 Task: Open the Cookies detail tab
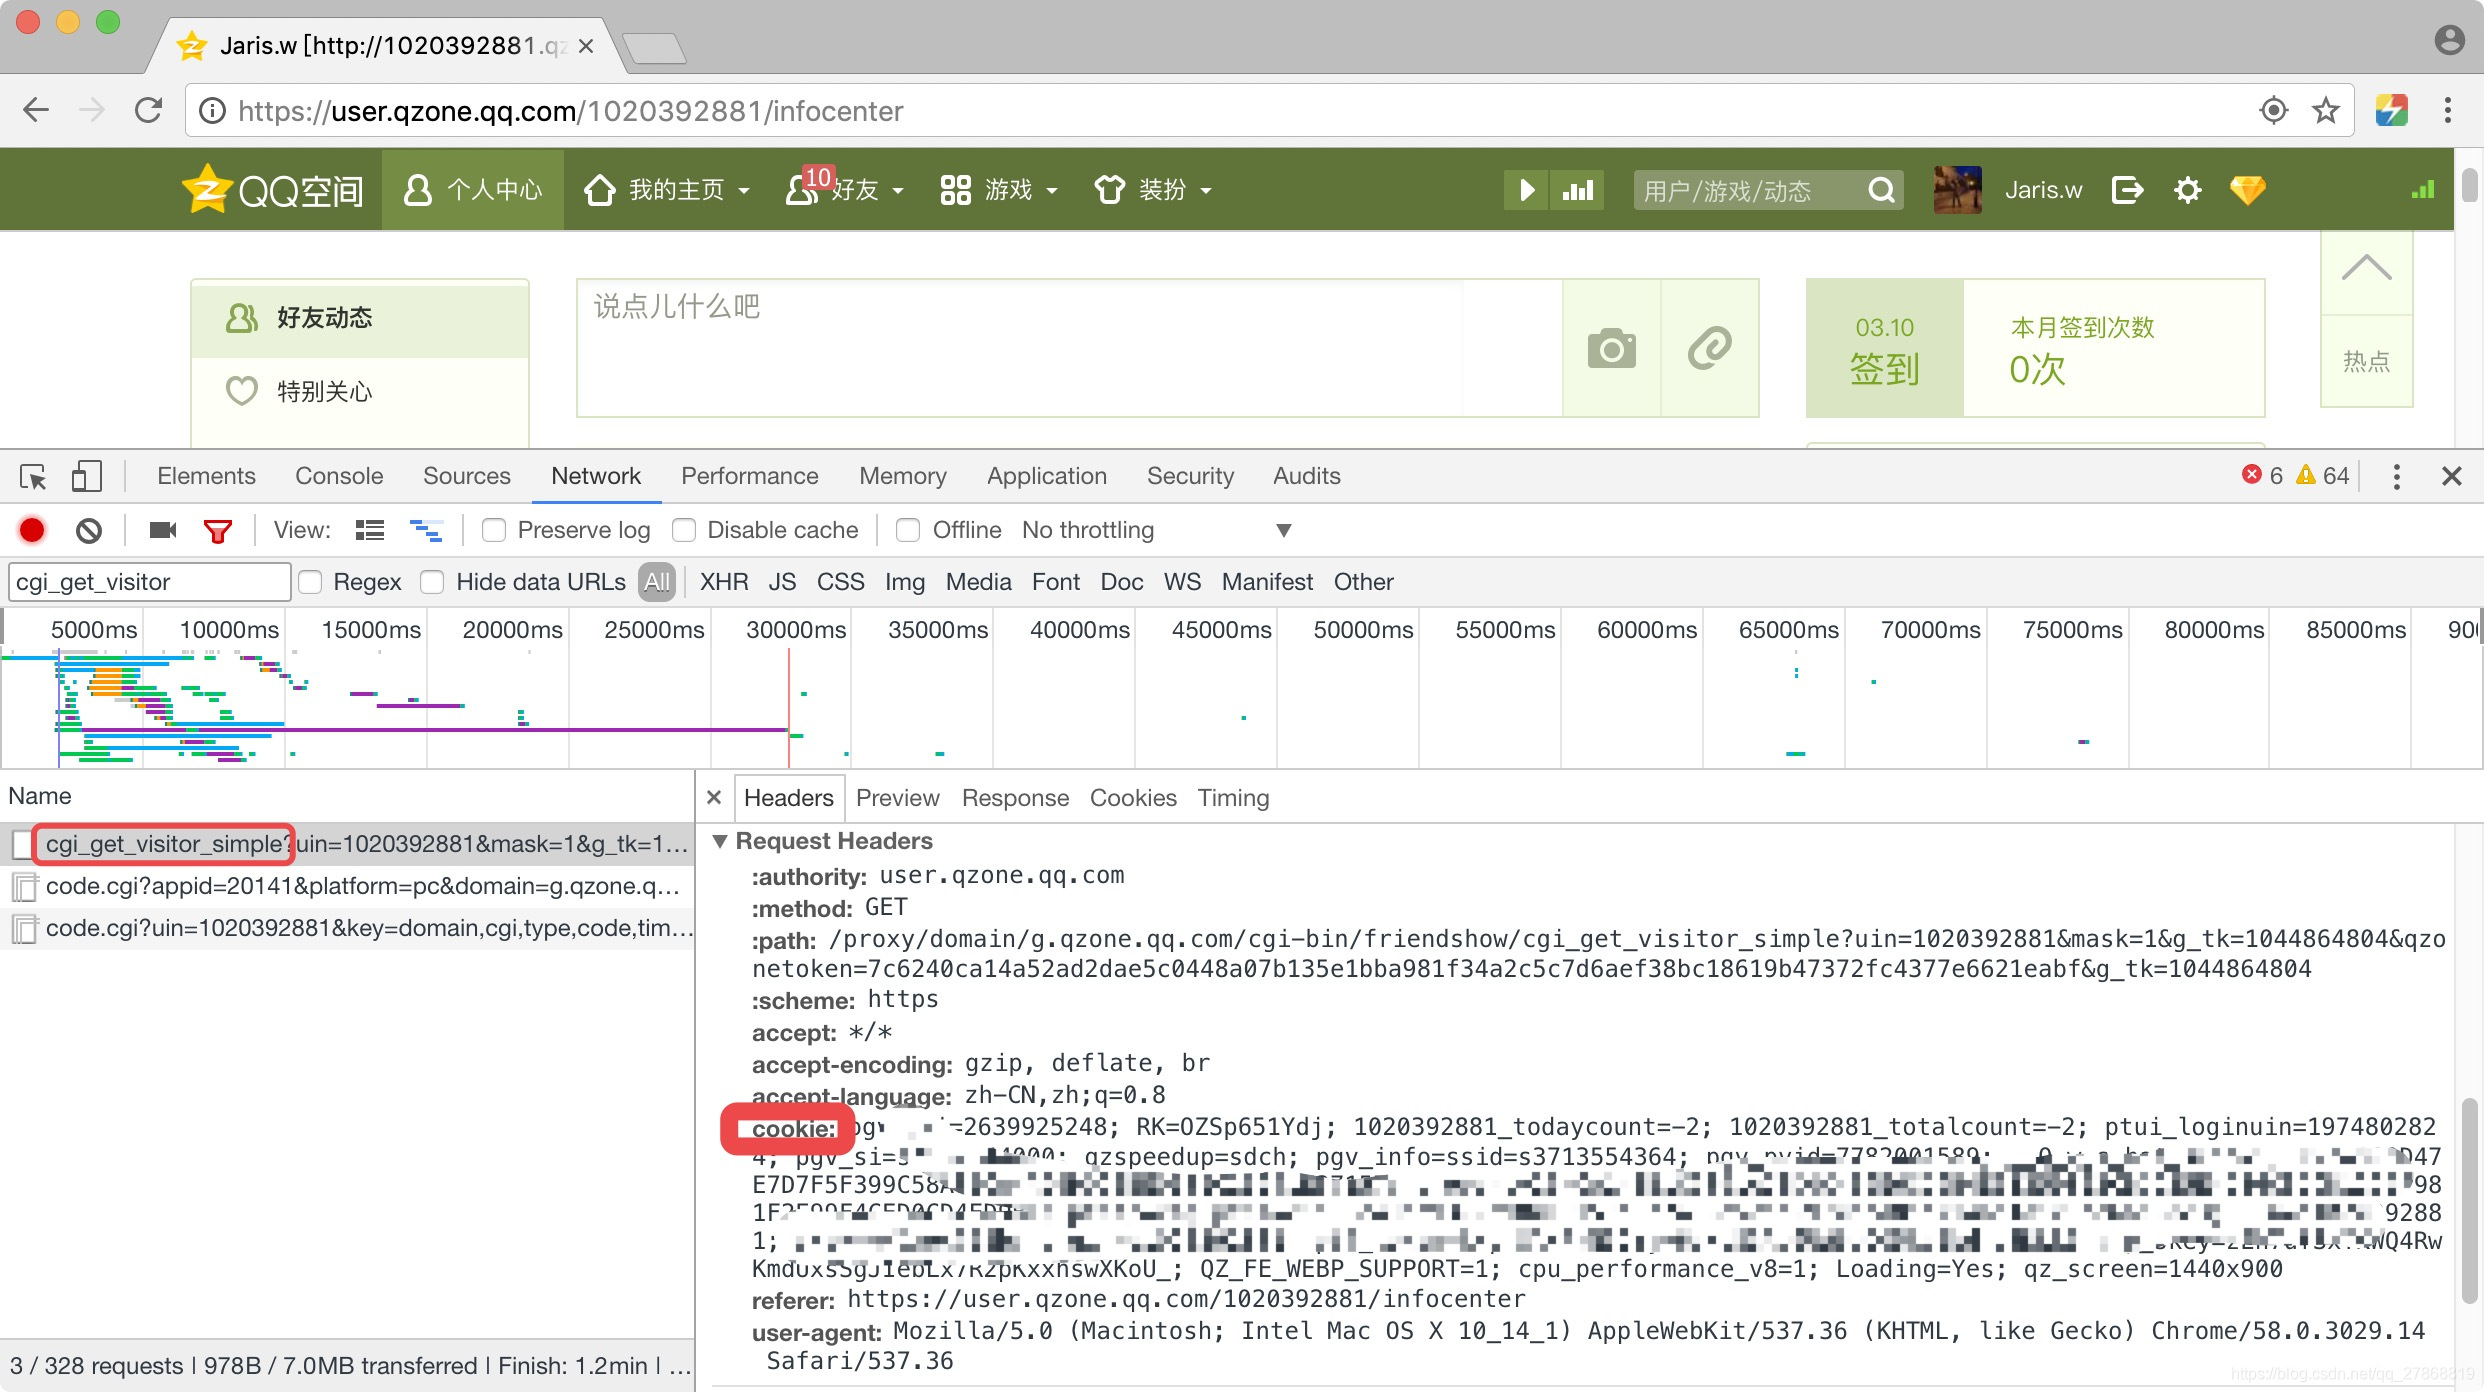point(1132,798)
